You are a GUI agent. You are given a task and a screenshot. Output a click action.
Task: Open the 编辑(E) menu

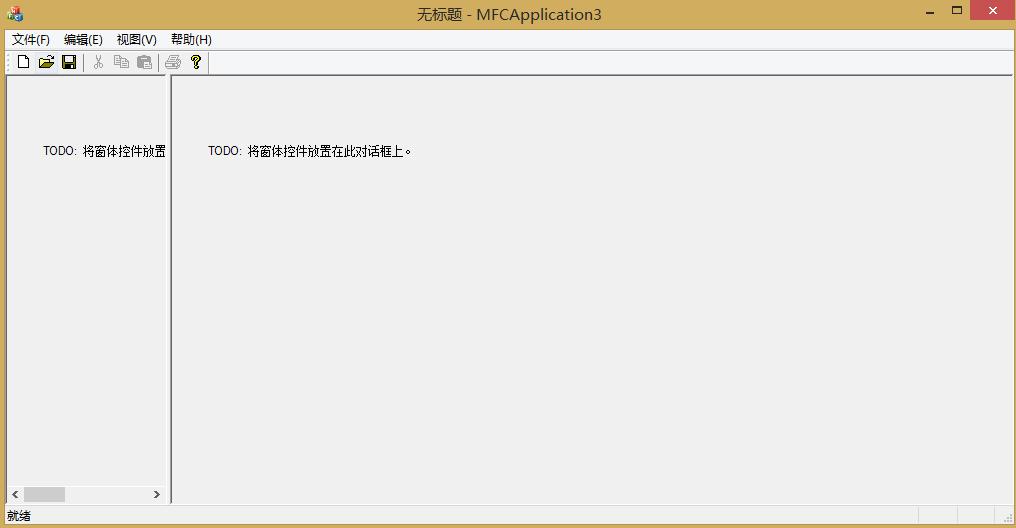pyautogui.click(x=83, y=40)
